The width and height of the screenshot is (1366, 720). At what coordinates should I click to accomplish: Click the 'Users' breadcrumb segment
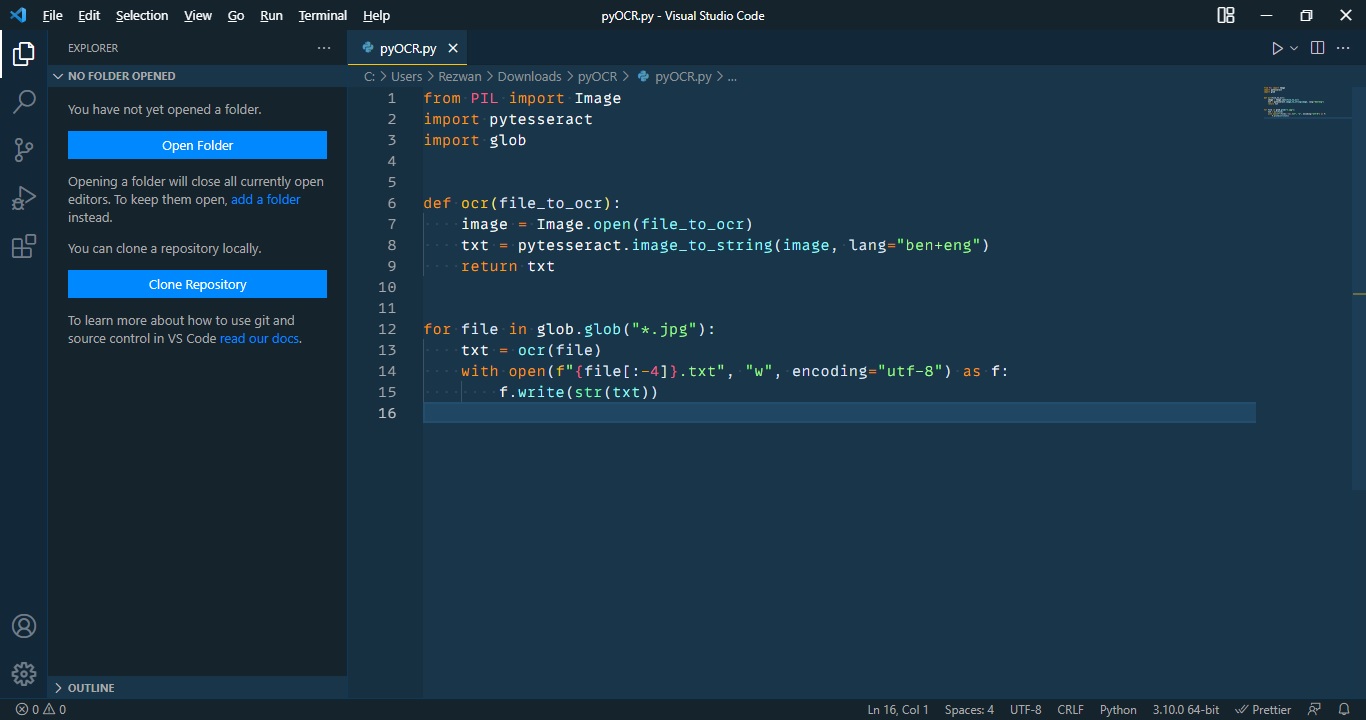coord(406,76)
